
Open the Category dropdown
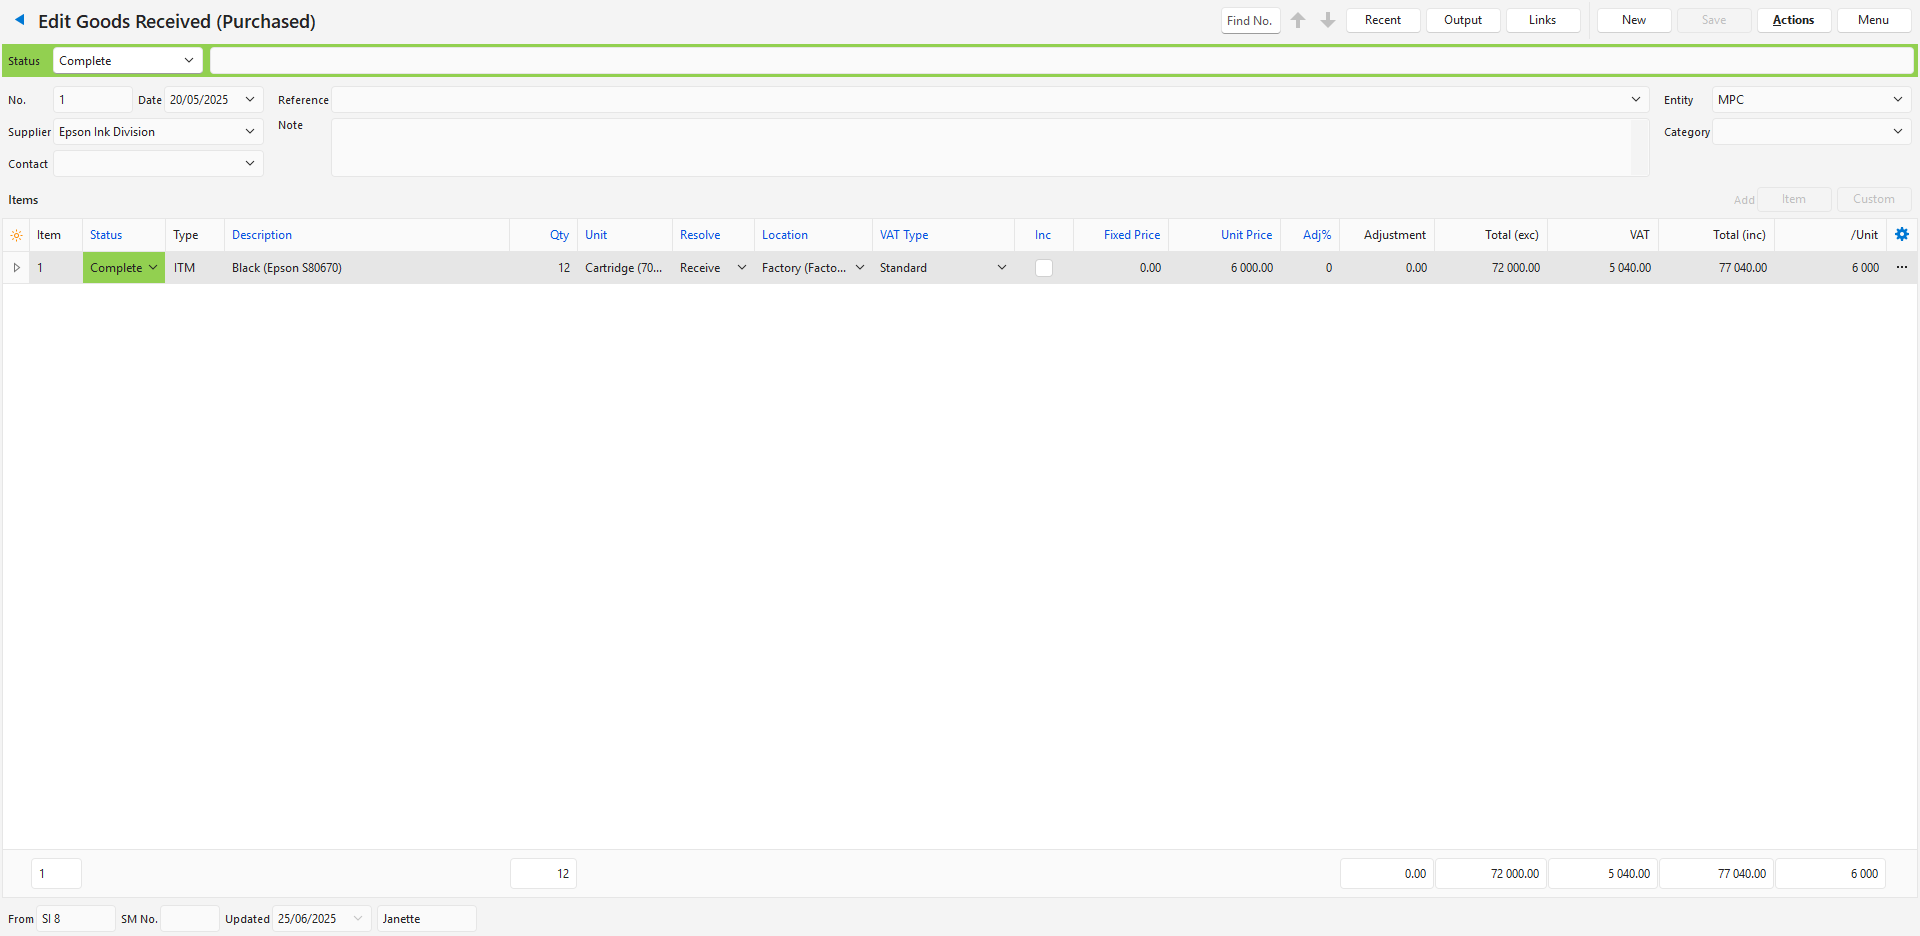coord(1897,132)
